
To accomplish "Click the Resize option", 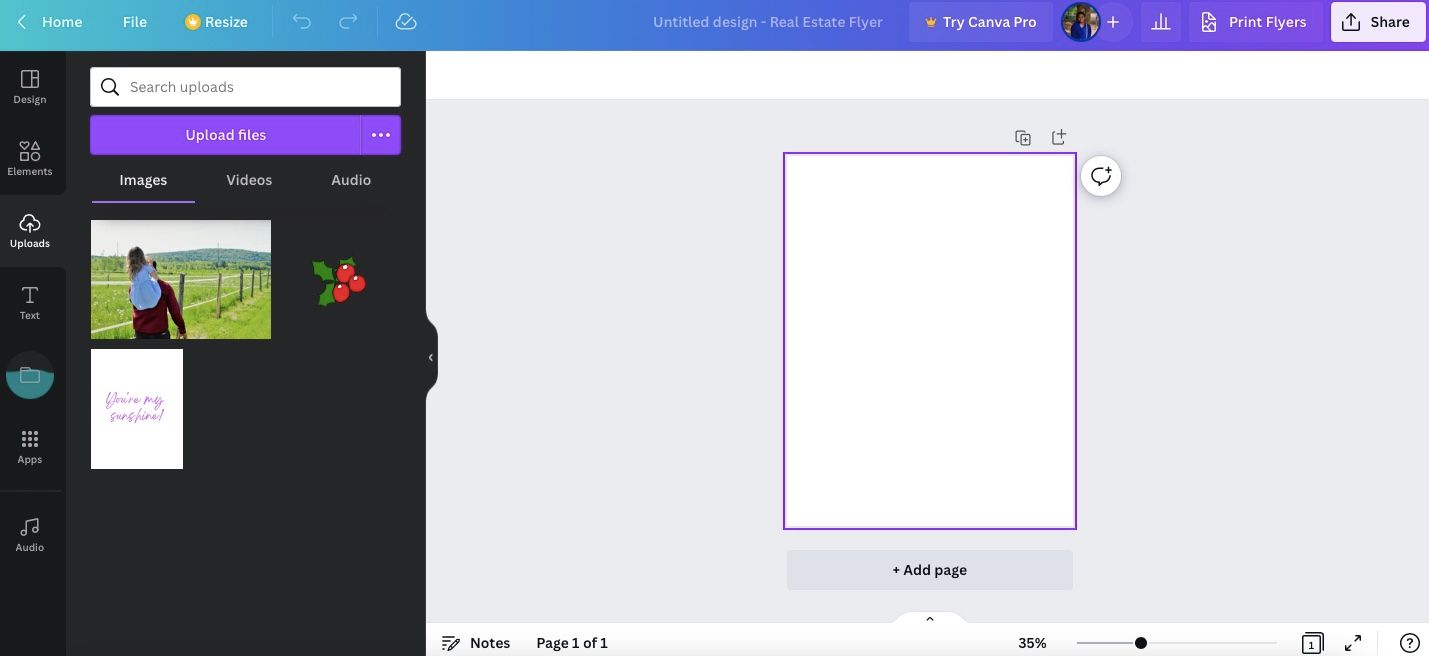I will click(x=216, y=22).
